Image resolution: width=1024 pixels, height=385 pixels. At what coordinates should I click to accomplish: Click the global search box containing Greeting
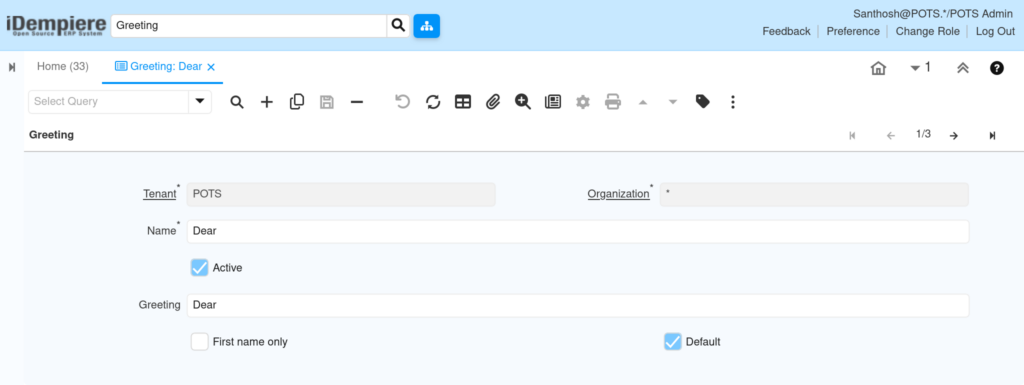[249, 26]
